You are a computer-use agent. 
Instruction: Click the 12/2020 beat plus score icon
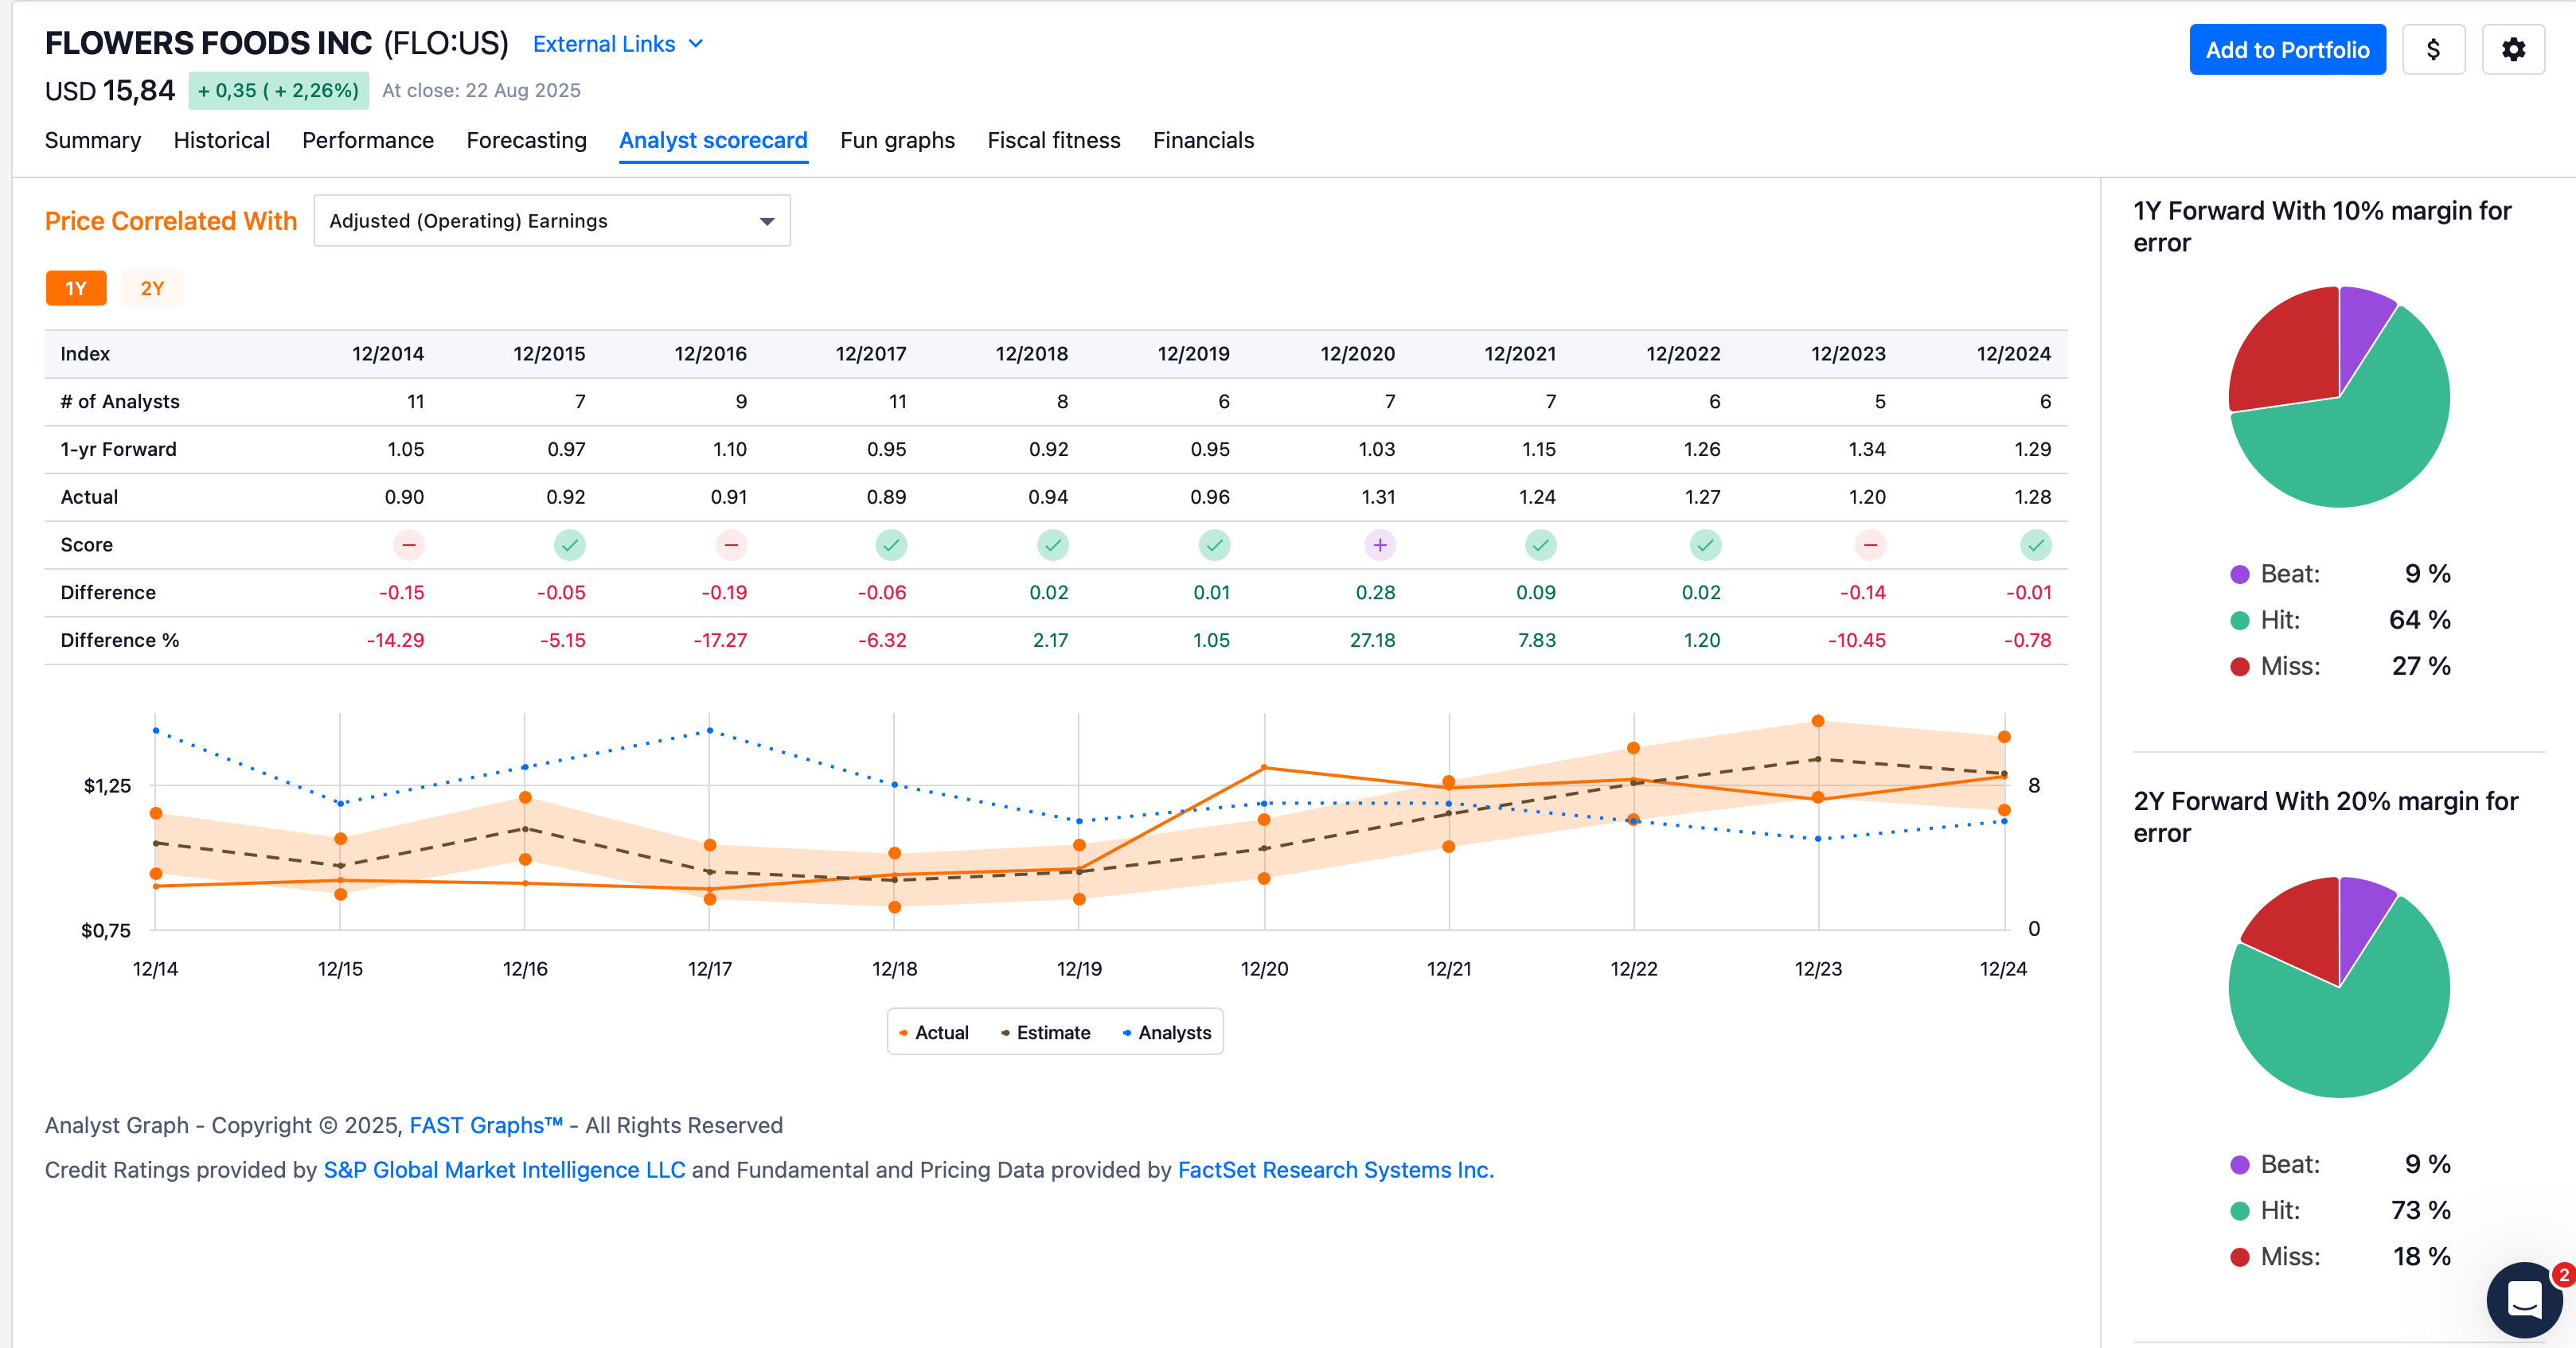point(1379,545)
